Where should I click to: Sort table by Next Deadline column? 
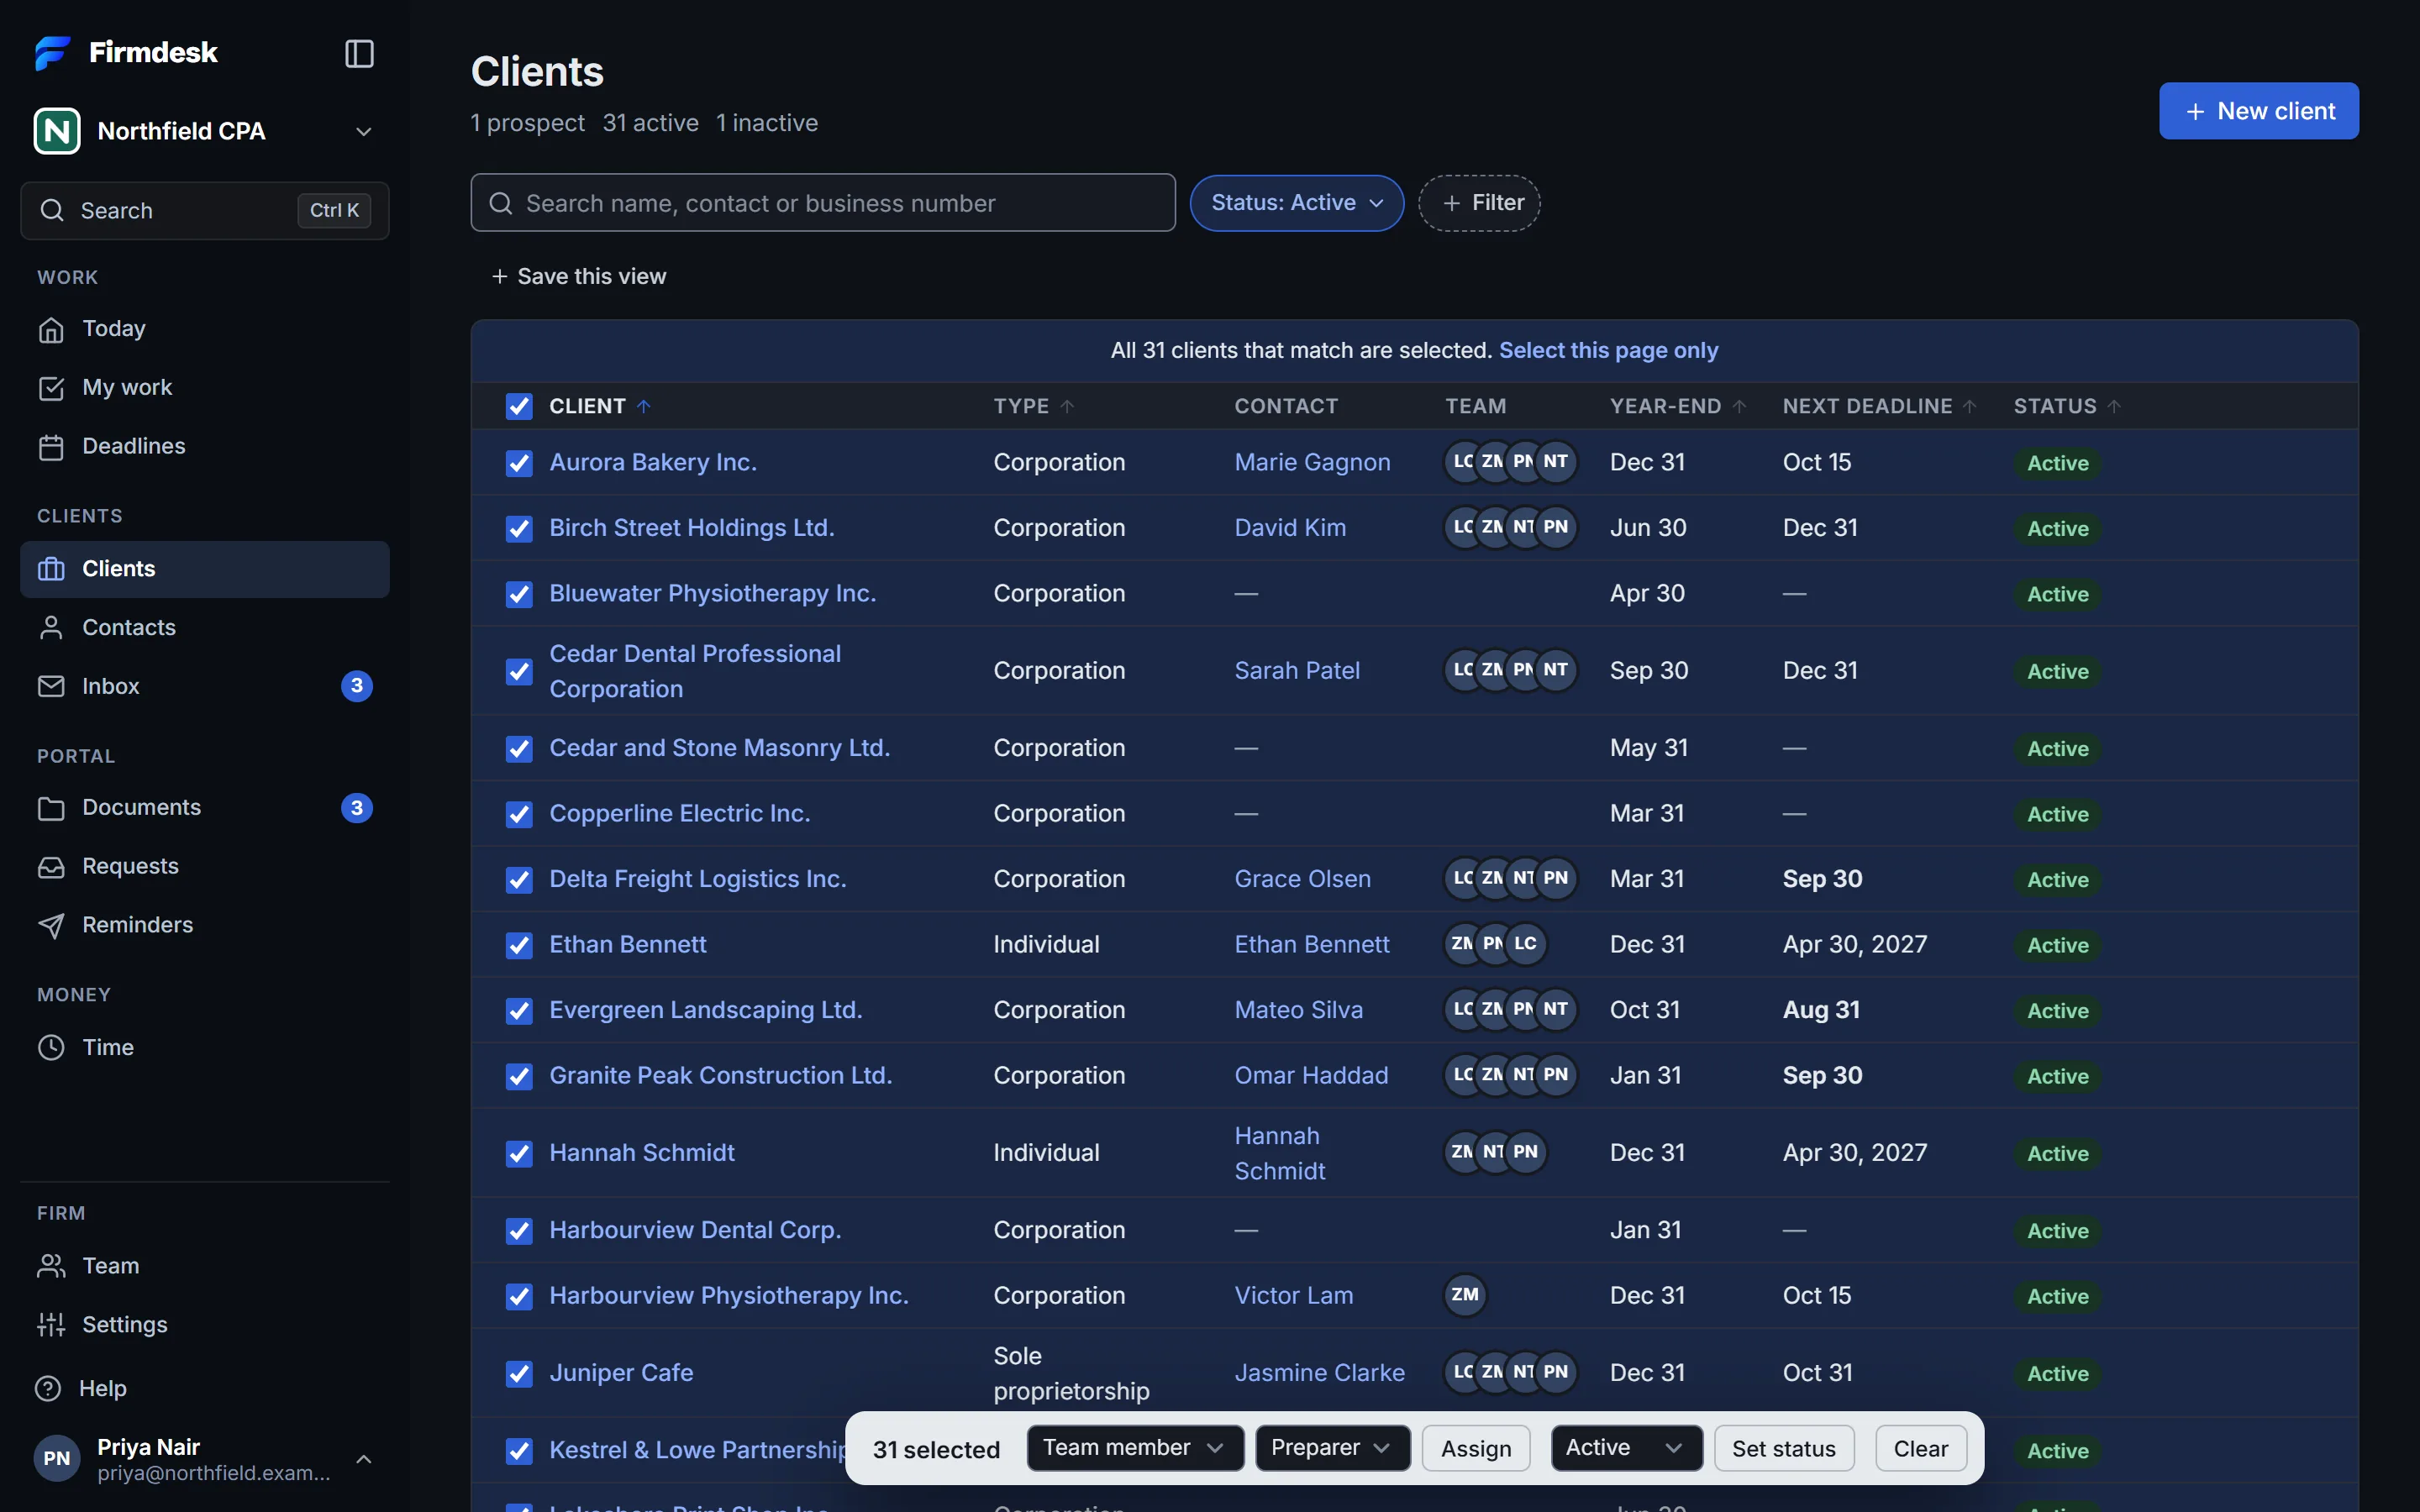click(x=1879, y=406)
